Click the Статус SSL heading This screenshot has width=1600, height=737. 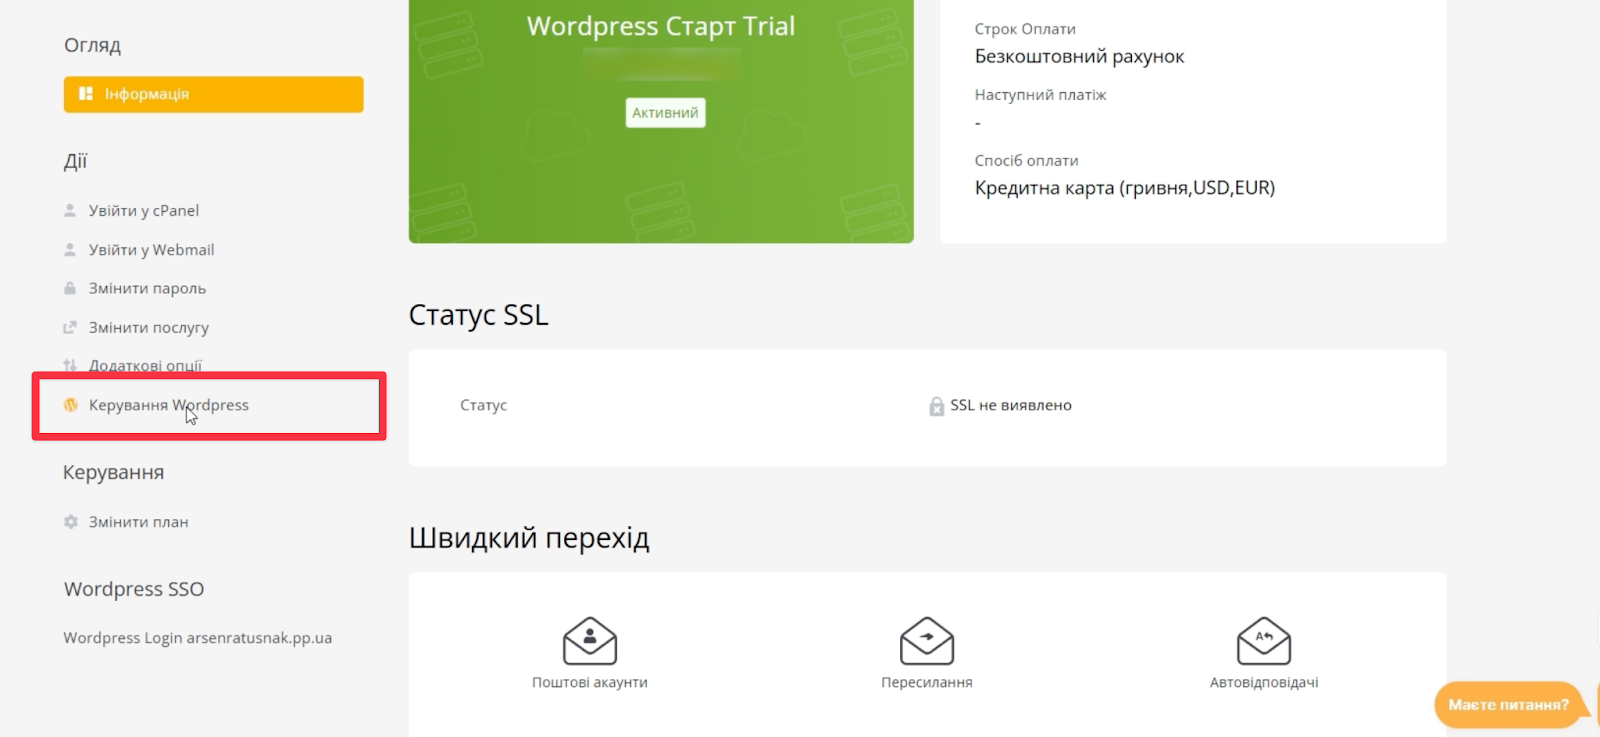tap(478, 315)
